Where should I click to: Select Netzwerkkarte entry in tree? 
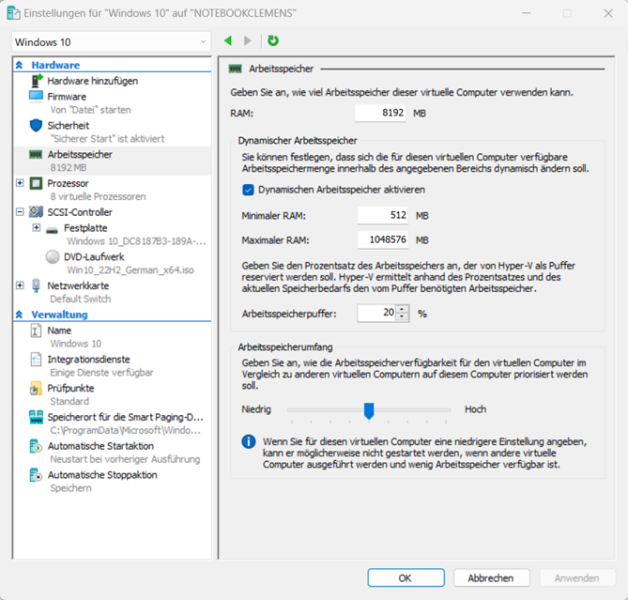(78, 286)
